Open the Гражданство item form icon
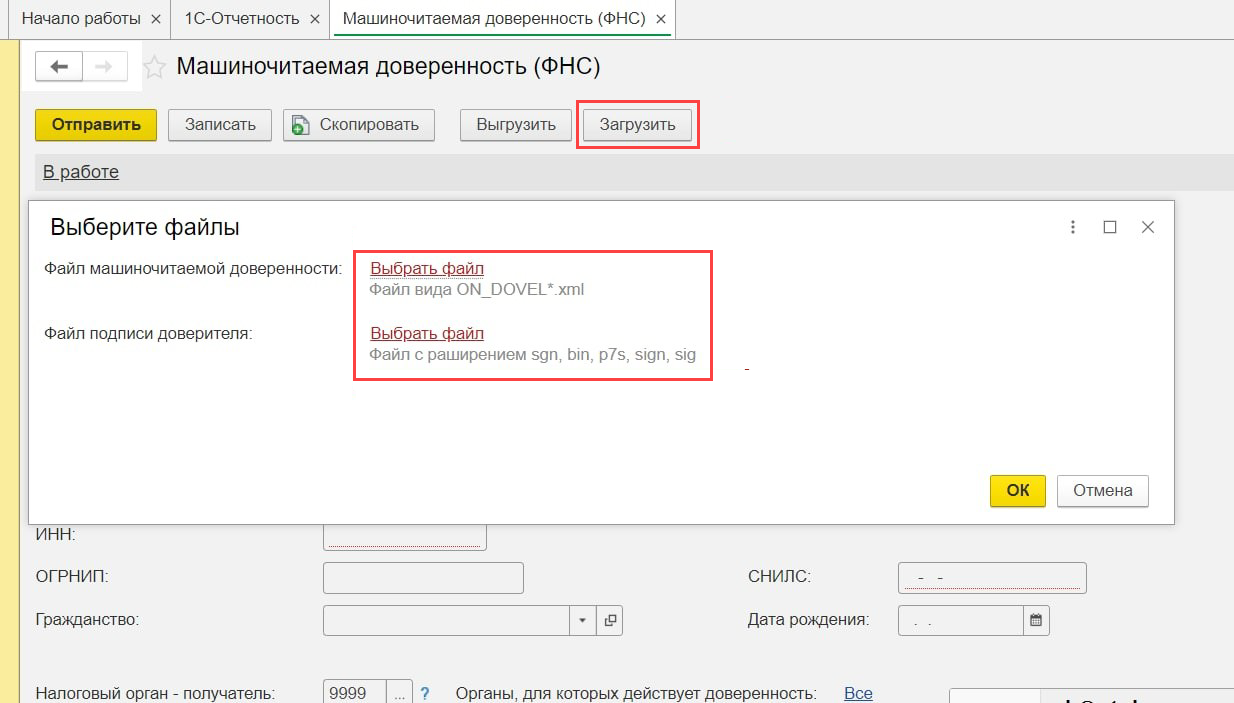This screenshot has width=1234, height=703. tap(610, 620)
